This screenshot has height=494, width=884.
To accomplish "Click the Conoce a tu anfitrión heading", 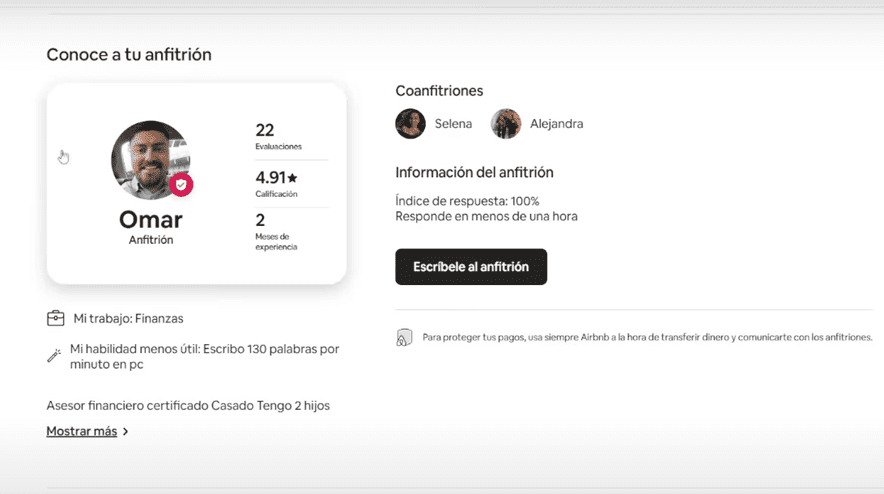I will tap(129, 54).
